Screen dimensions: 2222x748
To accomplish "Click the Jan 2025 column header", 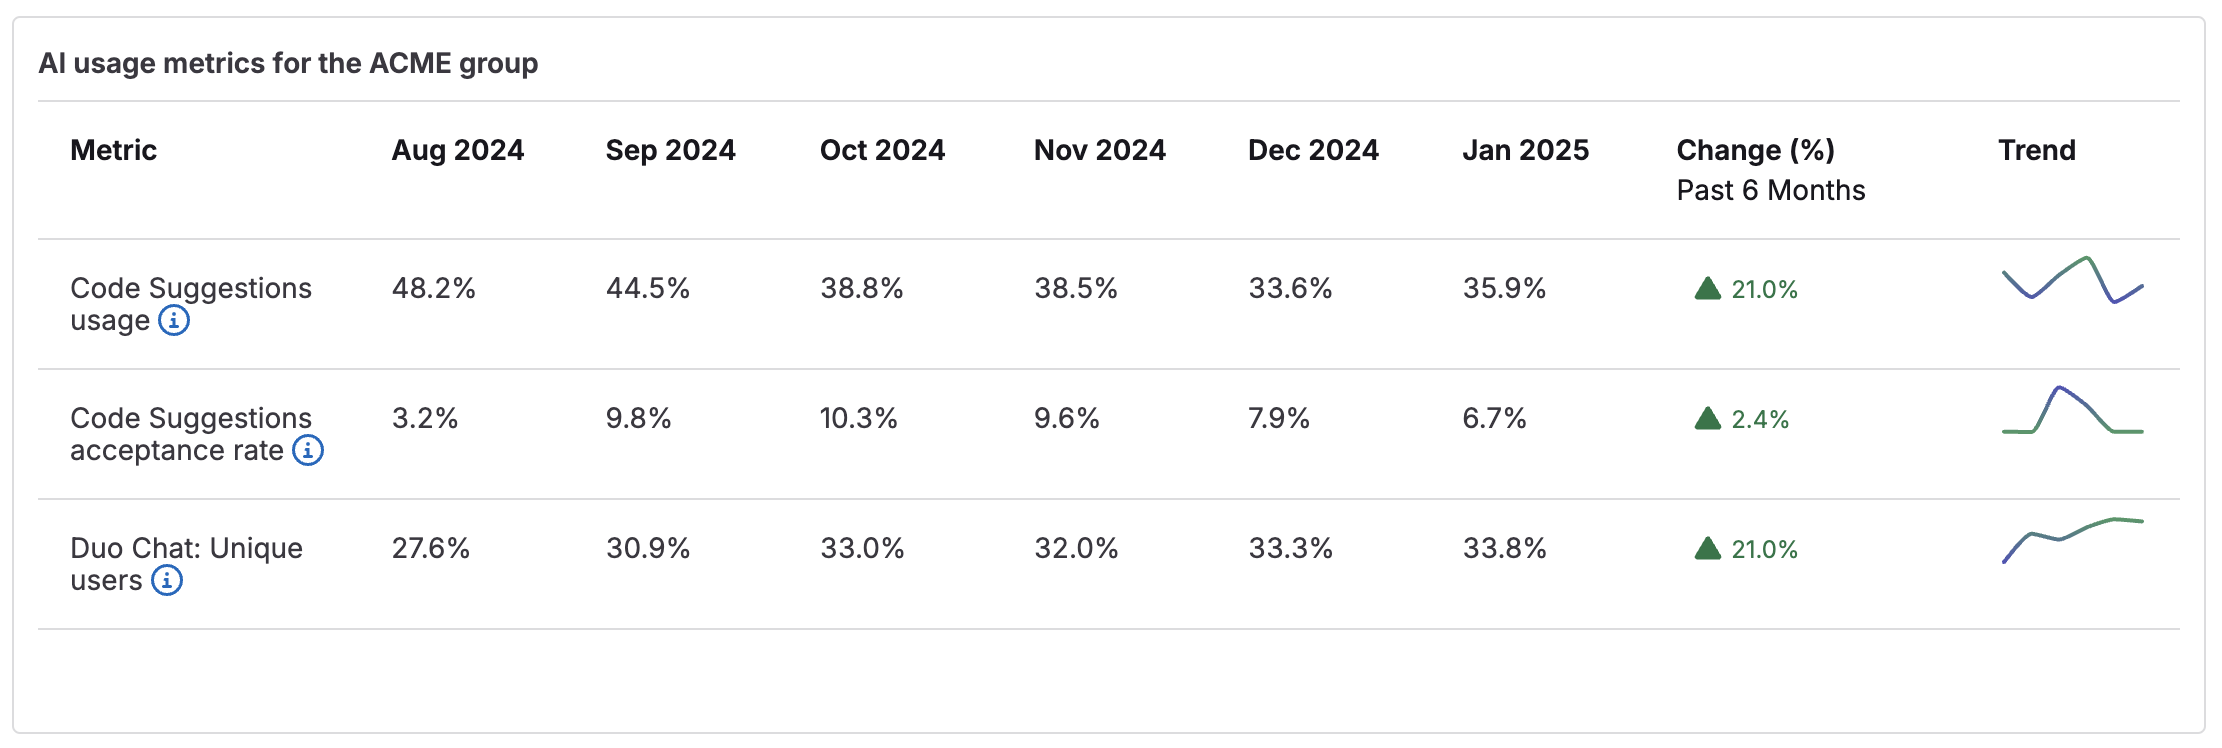I will [1525, 151].
